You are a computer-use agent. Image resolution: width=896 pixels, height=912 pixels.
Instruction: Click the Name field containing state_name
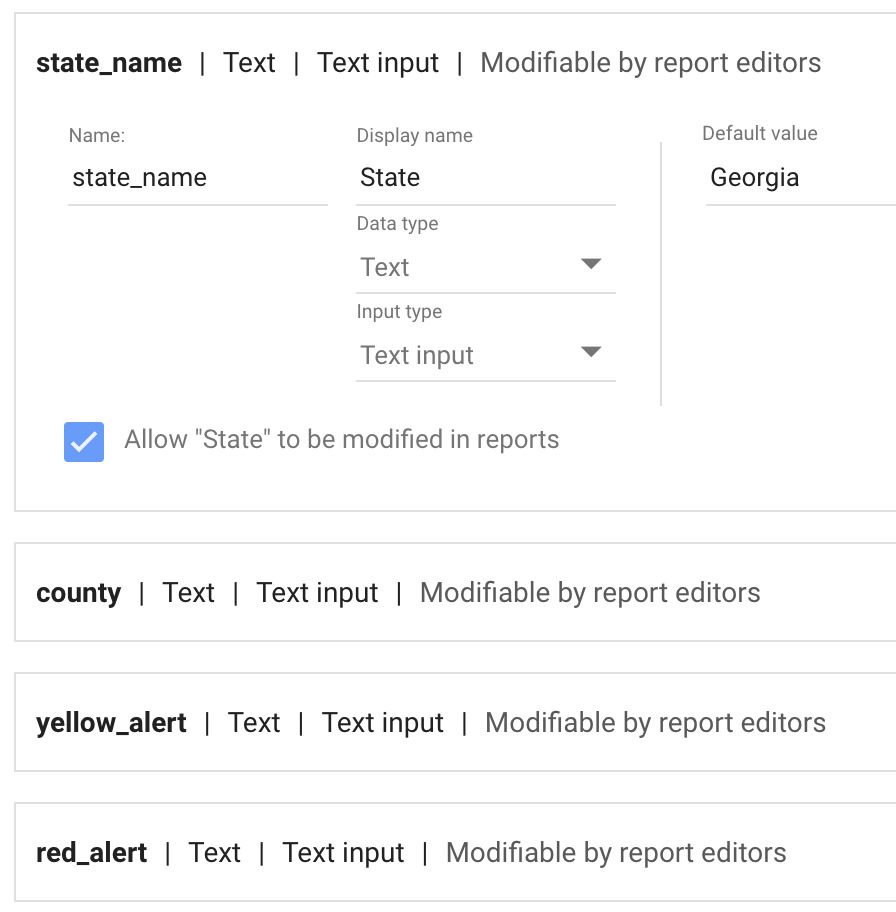tap(197, 179)
